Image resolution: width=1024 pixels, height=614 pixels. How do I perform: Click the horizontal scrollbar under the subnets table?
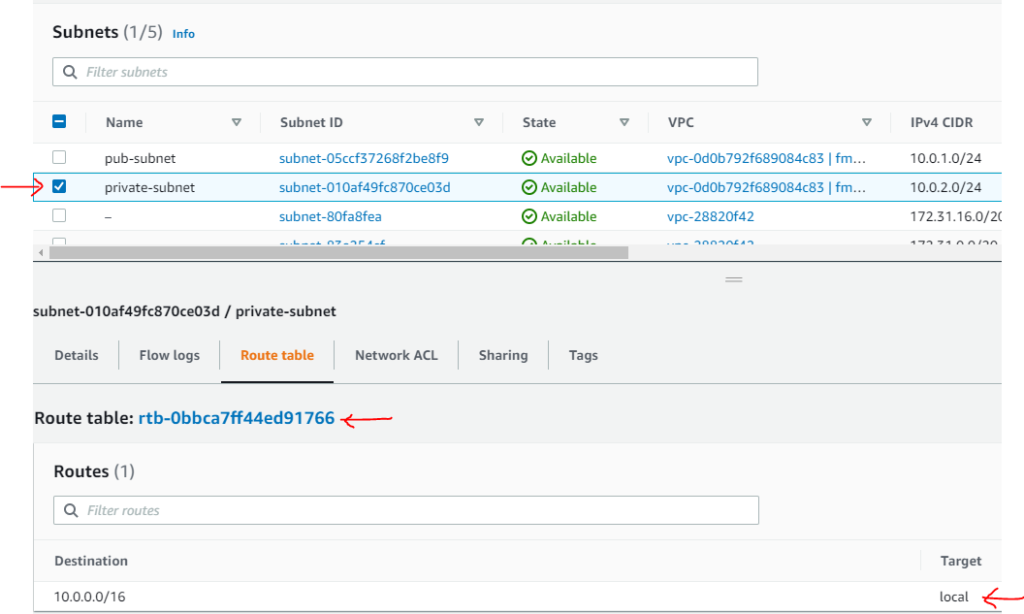pos(338,252)
